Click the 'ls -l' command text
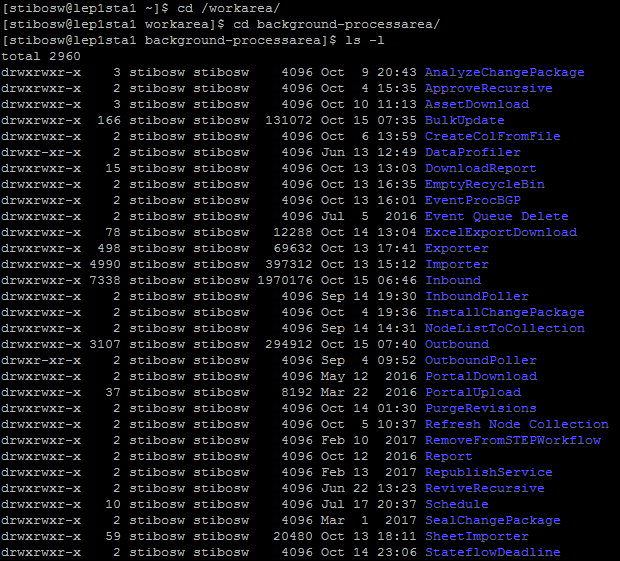The image size is (620, 561). (x=365, y=41)
